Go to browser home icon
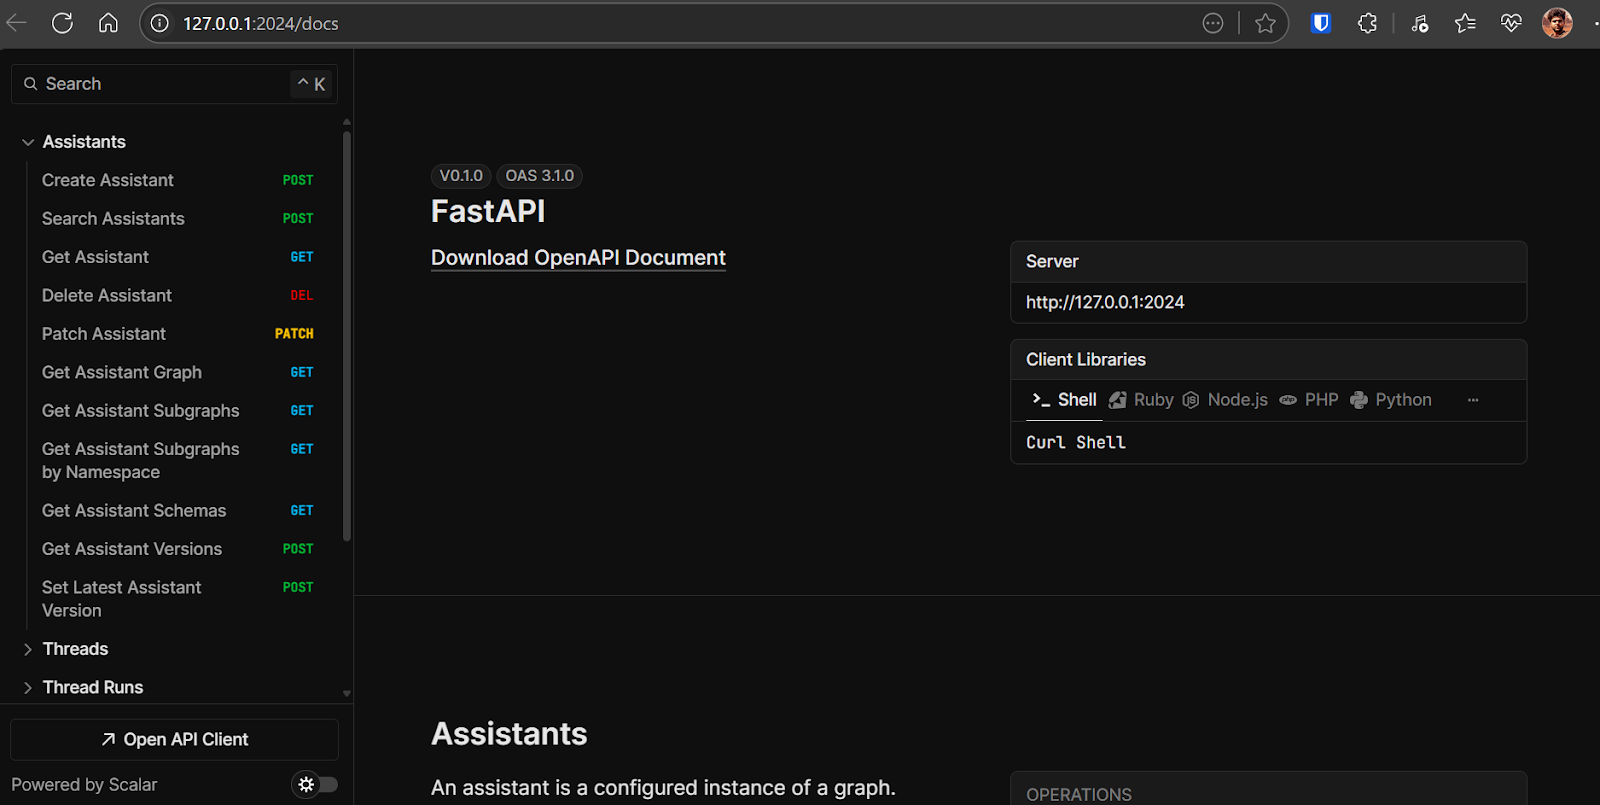The width and height of the screenshot is (1600, 805). point(108,23)
